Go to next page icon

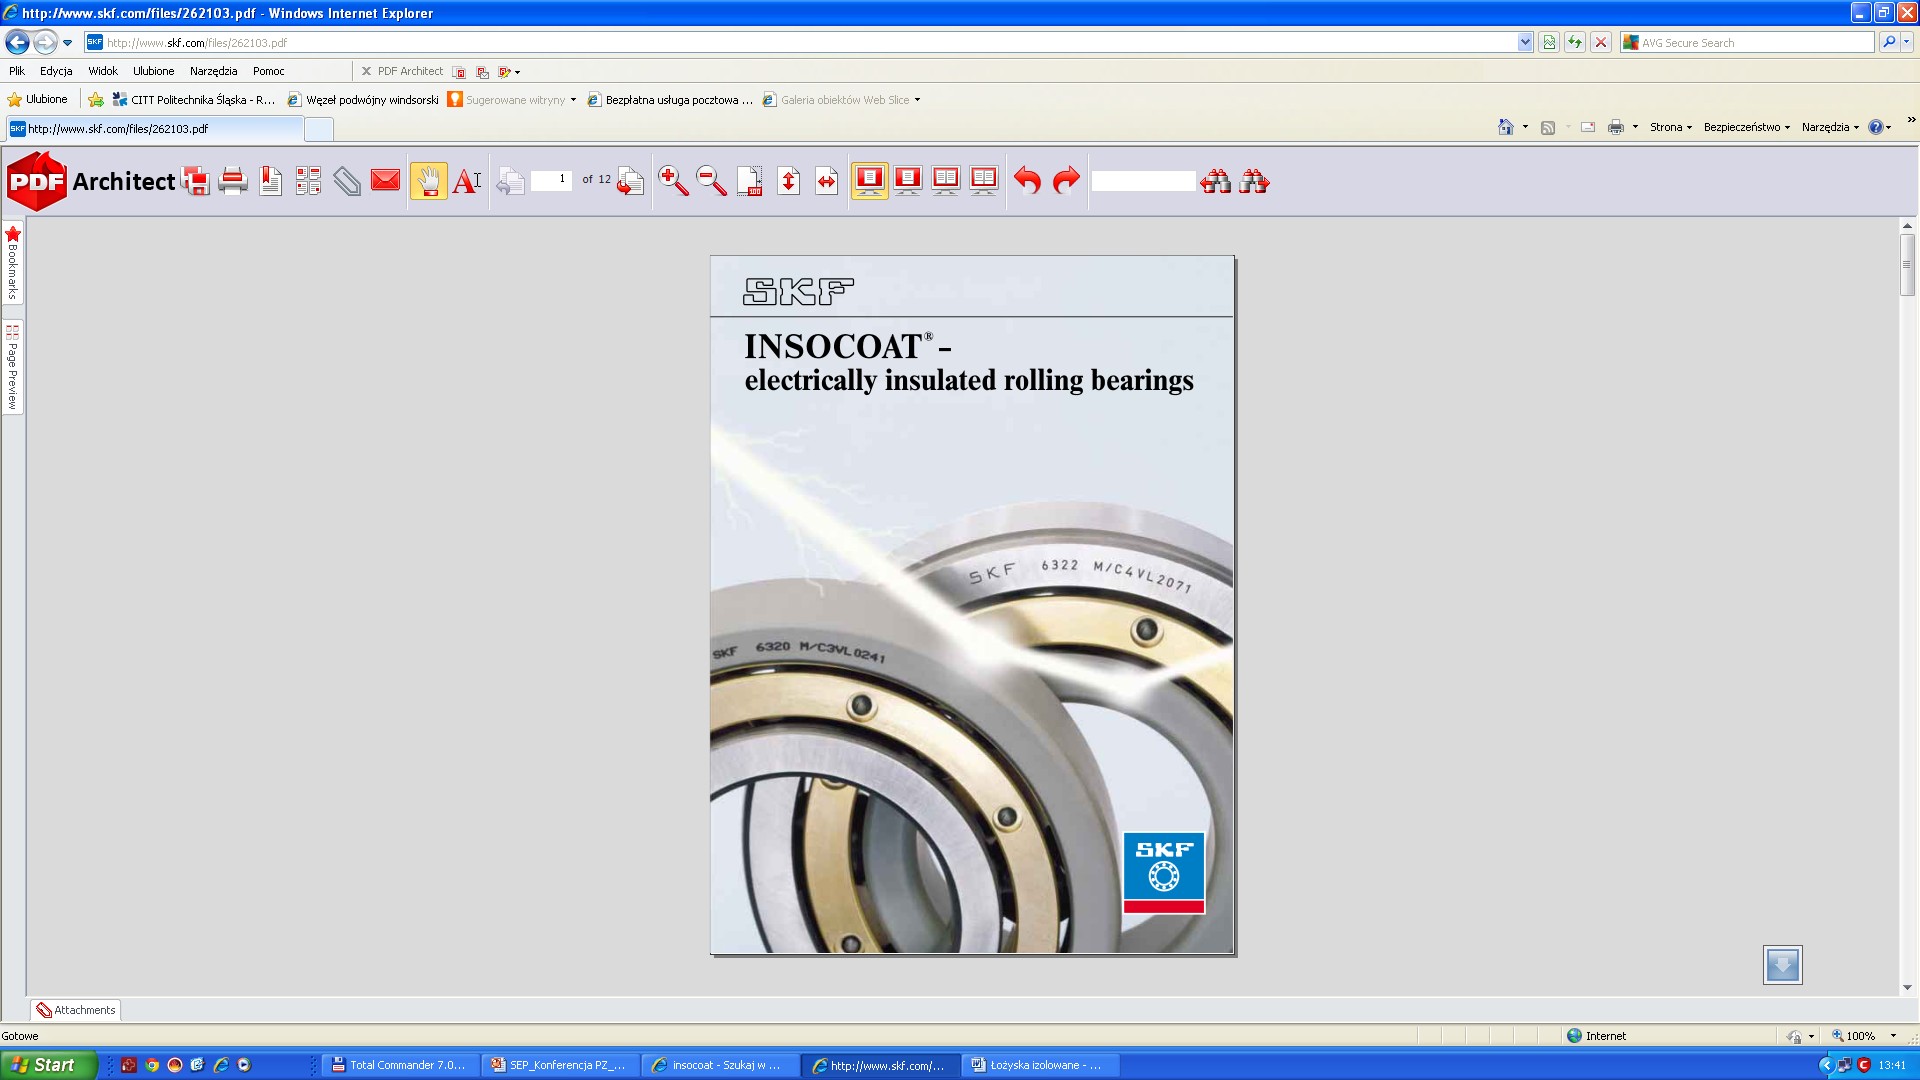pyautogui.click(x=630, y=181)
